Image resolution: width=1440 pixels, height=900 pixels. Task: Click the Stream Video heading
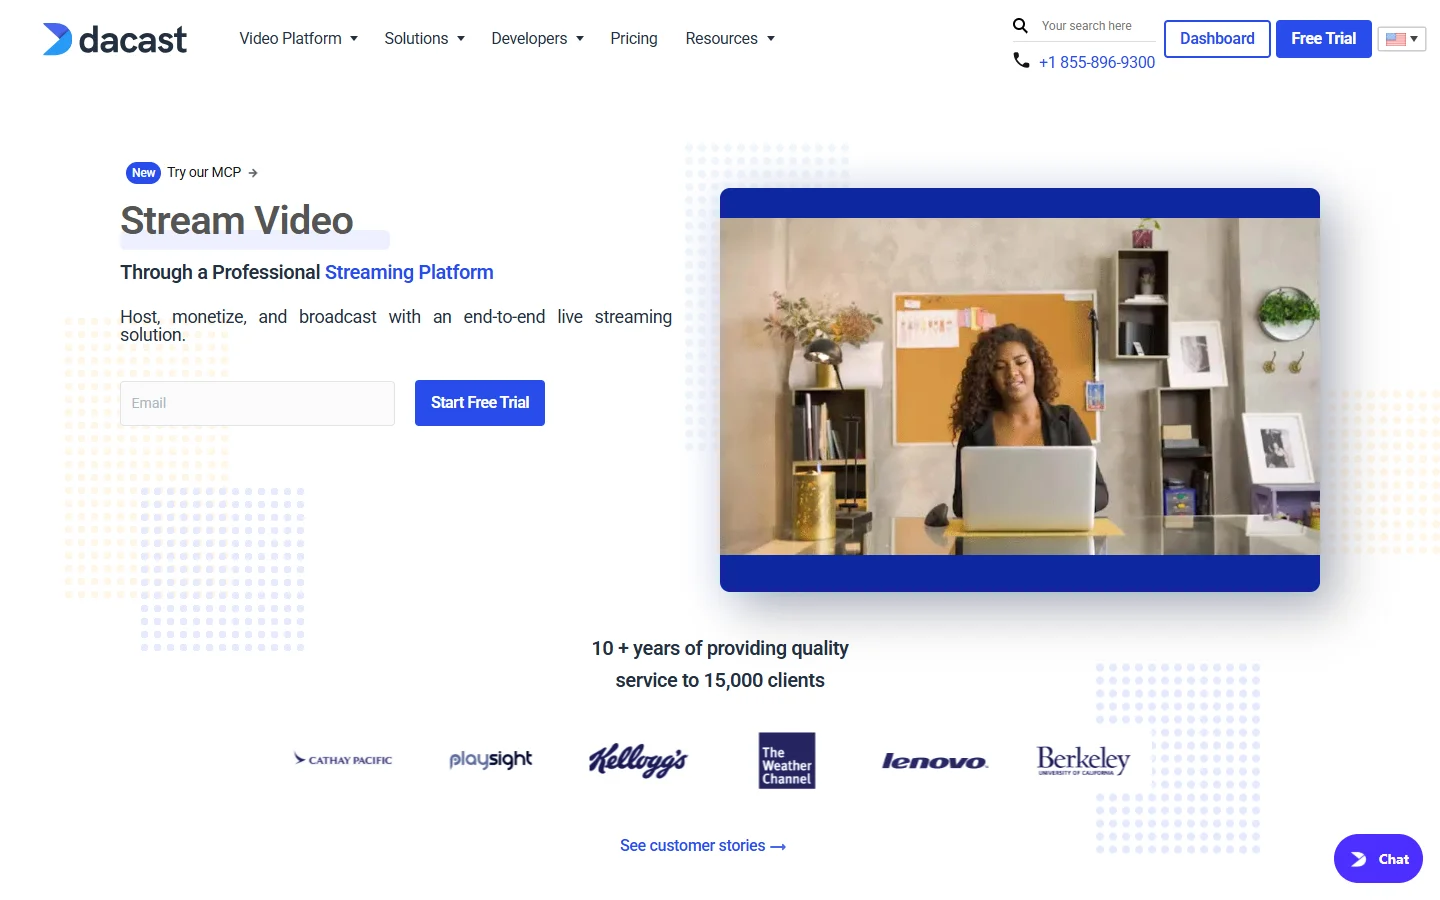[x=237, y=221]
